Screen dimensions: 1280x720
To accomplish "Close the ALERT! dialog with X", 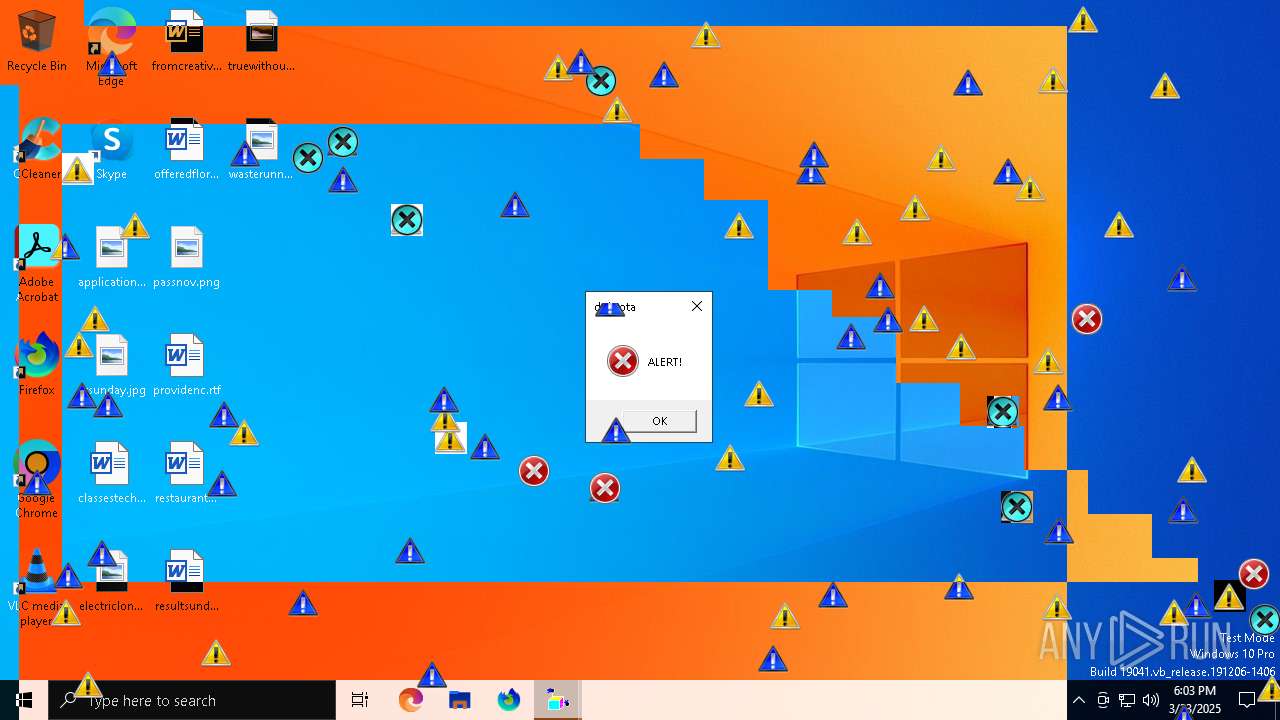I will [697, 306].
